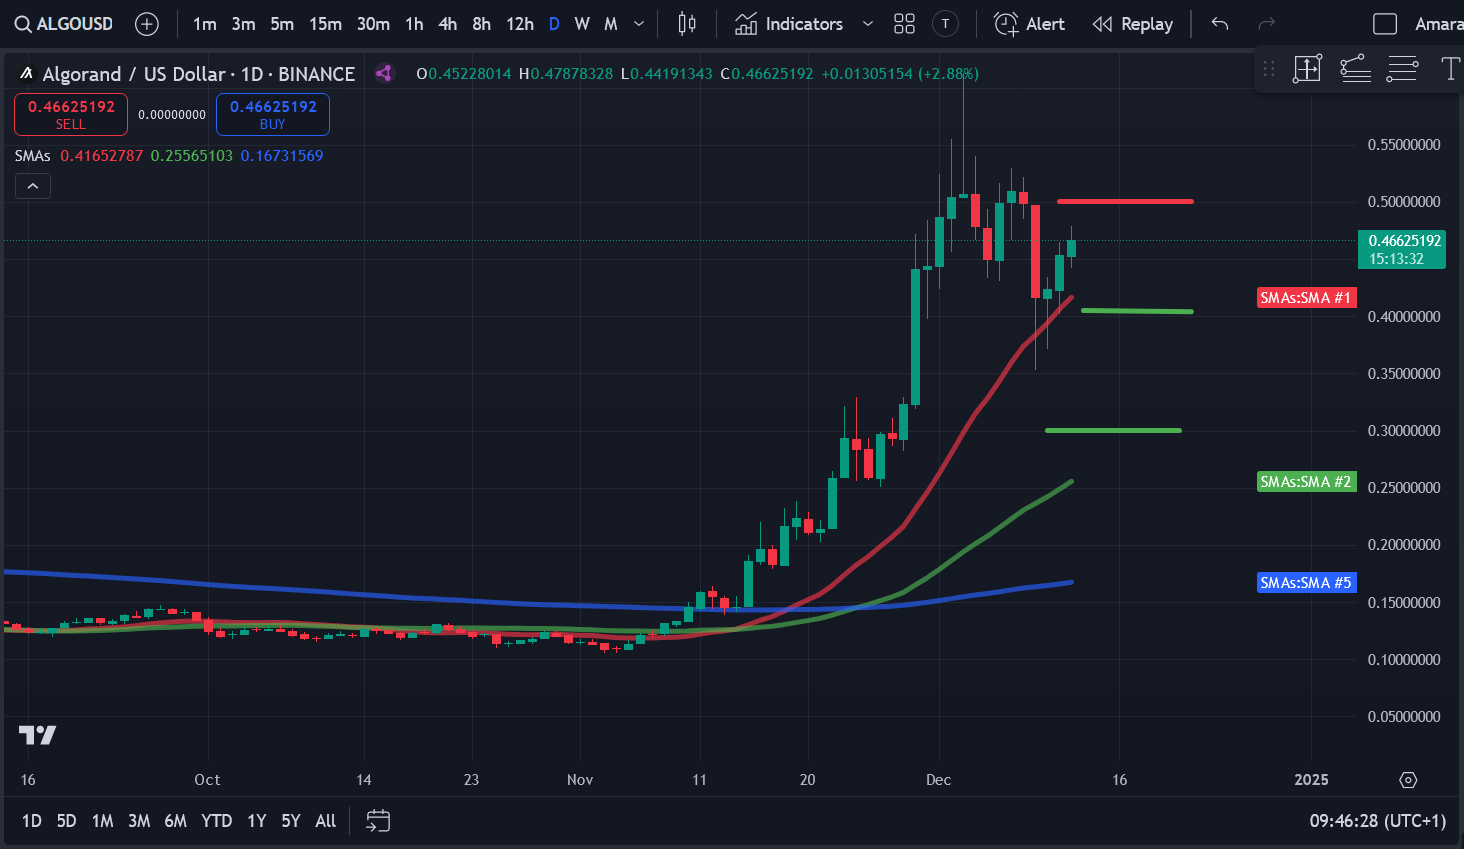The height and width of the screenshot is (849, 1464).
Task: Select the red horizontal line near 0.50
Action: 1125,201
